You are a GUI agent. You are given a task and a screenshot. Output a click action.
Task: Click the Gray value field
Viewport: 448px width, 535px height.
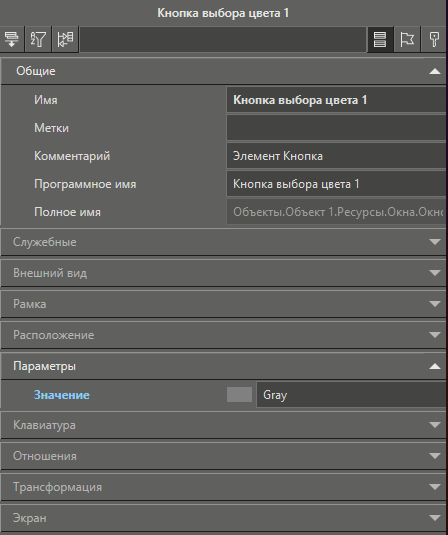click(x=351, y=395)
